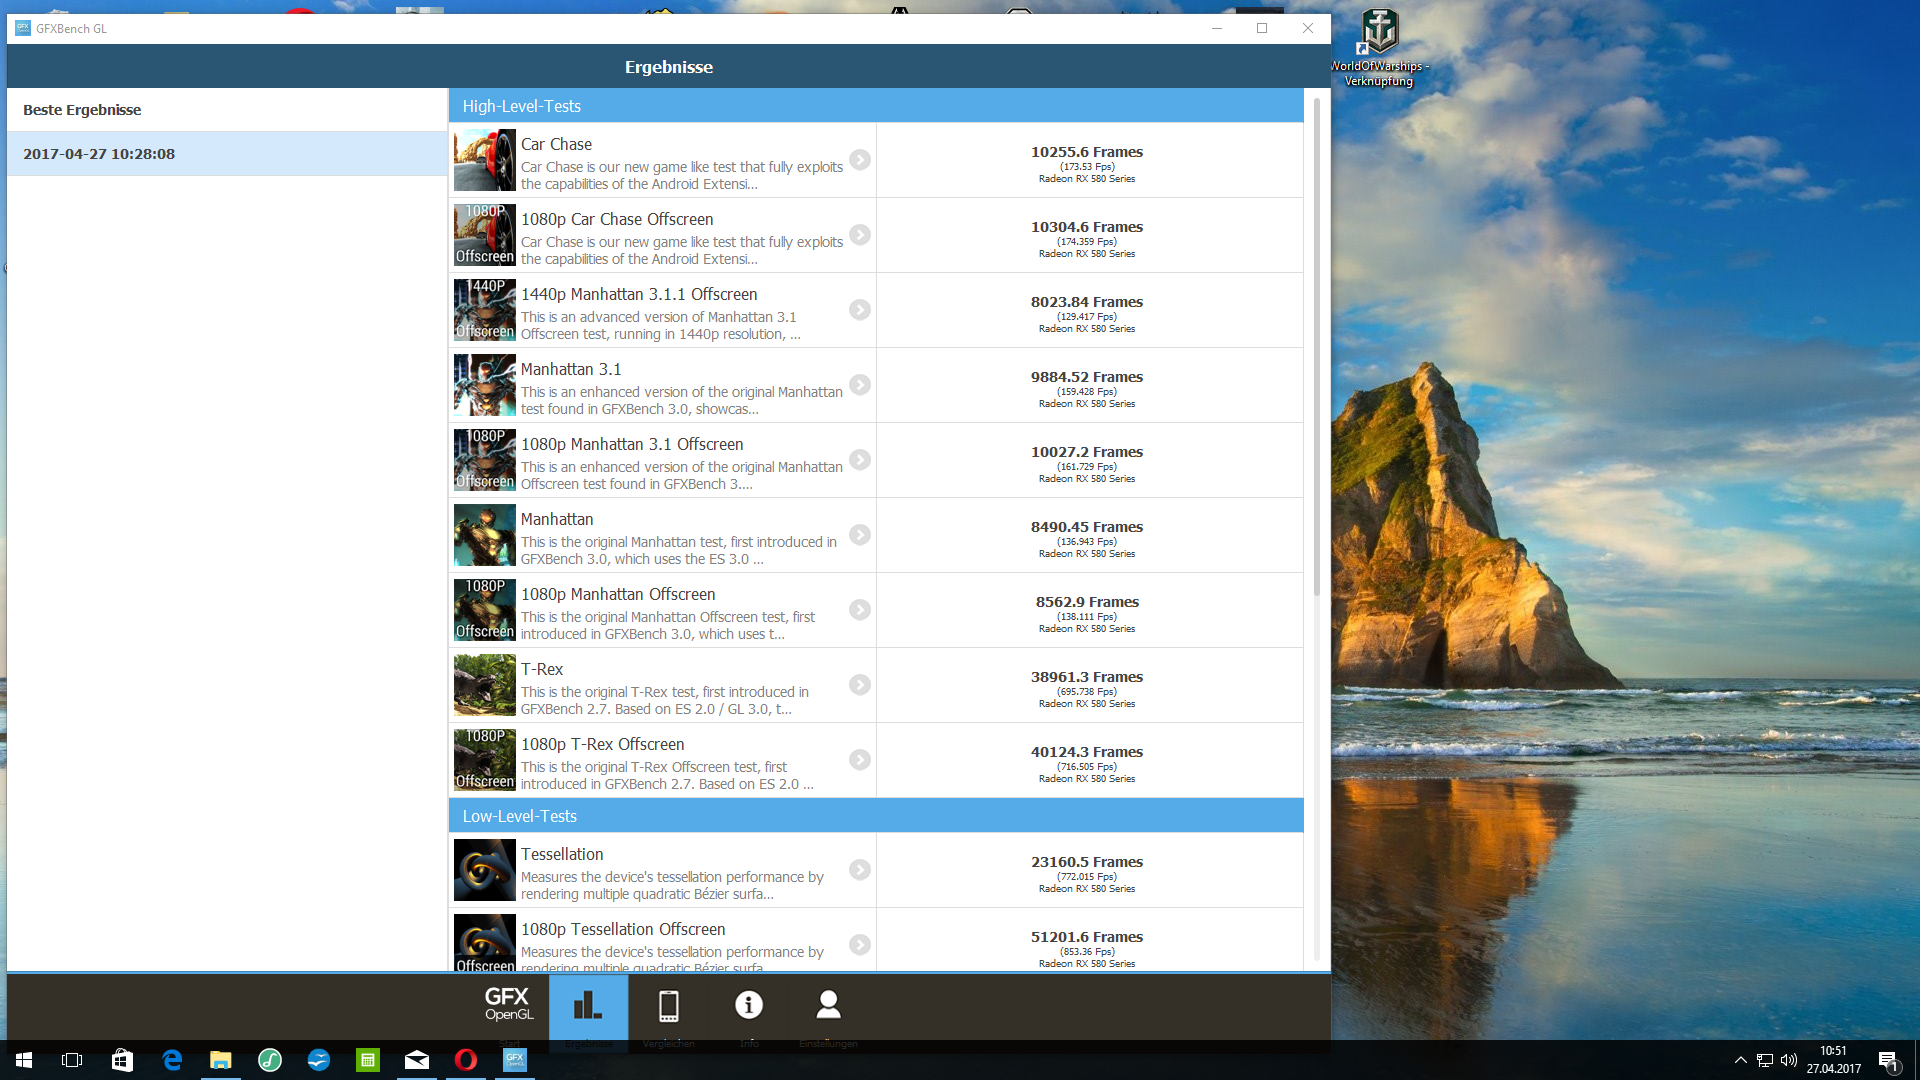Open the Info icon tab
The width and height of the screenshot is (1920, 1080).
749,1005
